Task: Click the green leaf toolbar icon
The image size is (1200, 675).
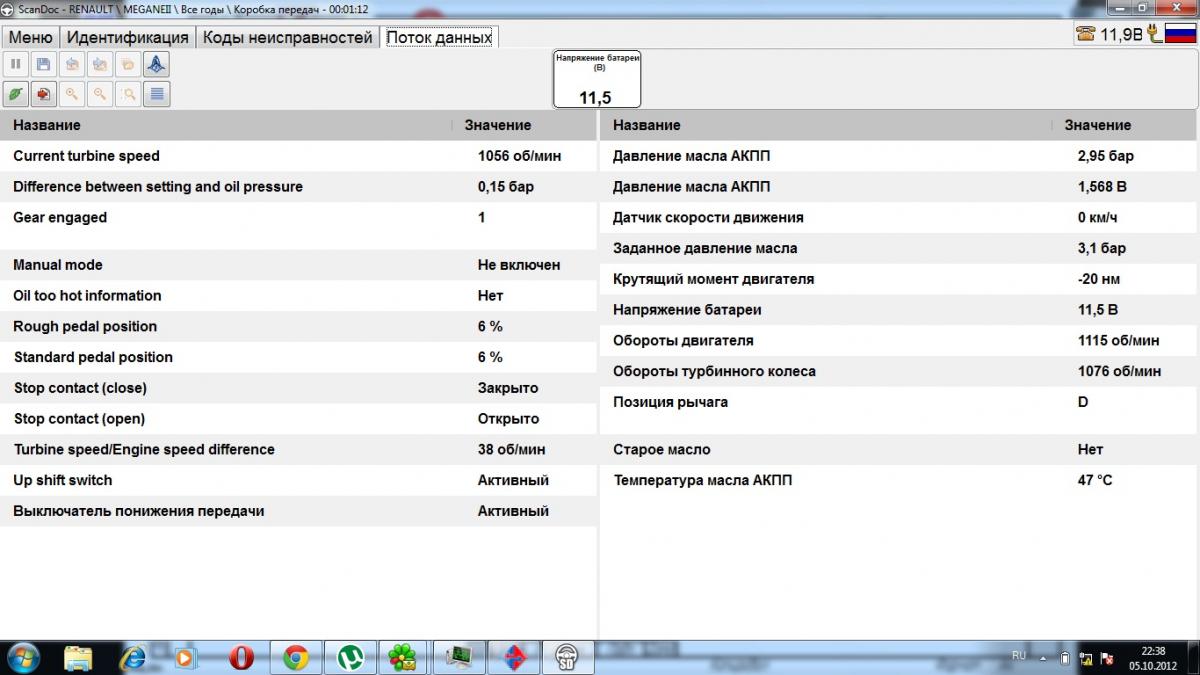Action: [16, 94]
